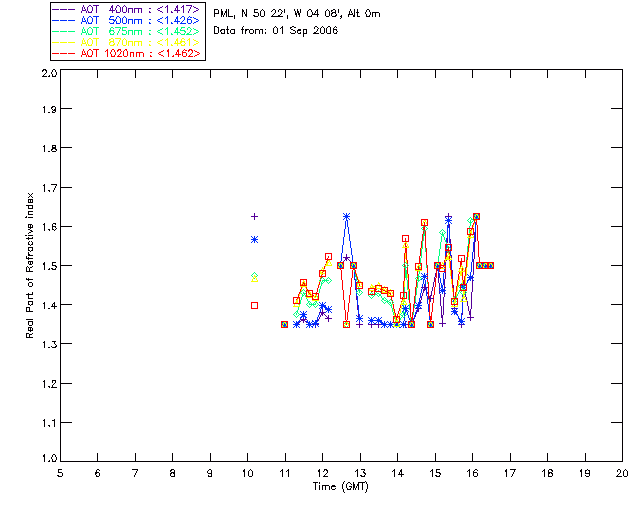Click the hour 12 label on the time axis
This screenshot has height=512, width=640.
point(322,473)
